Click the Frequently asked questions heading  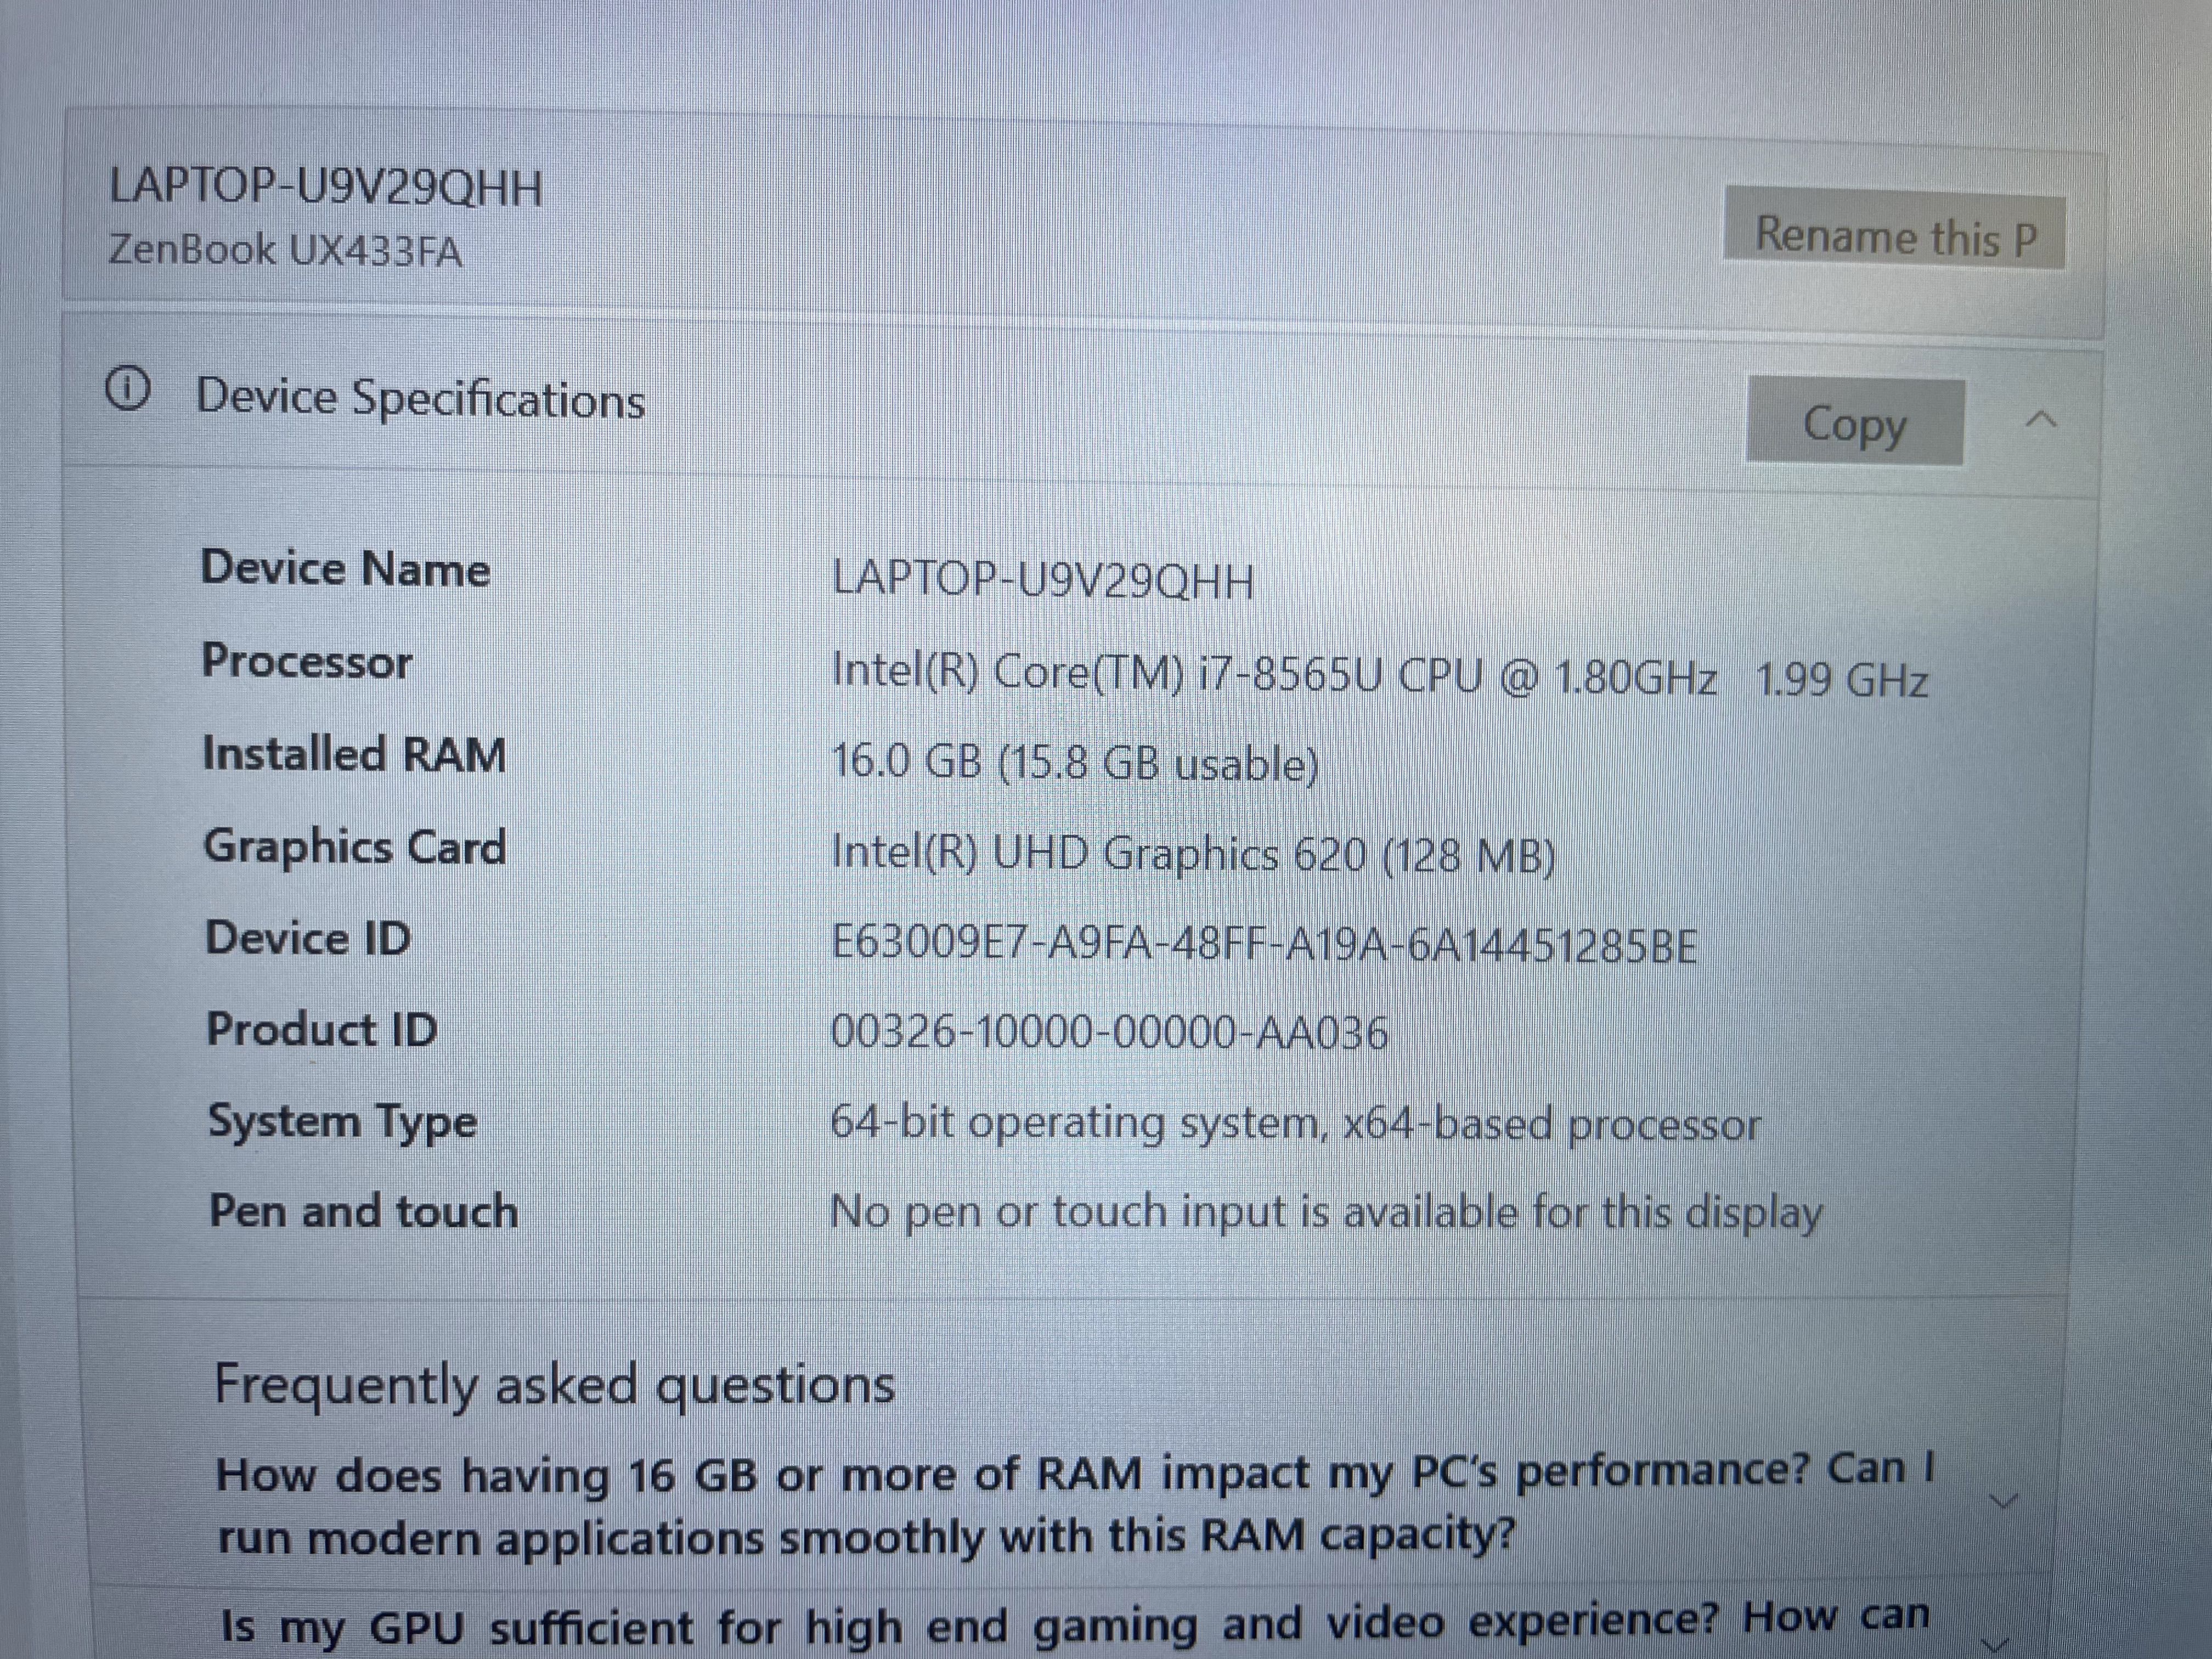(555, 1387)
